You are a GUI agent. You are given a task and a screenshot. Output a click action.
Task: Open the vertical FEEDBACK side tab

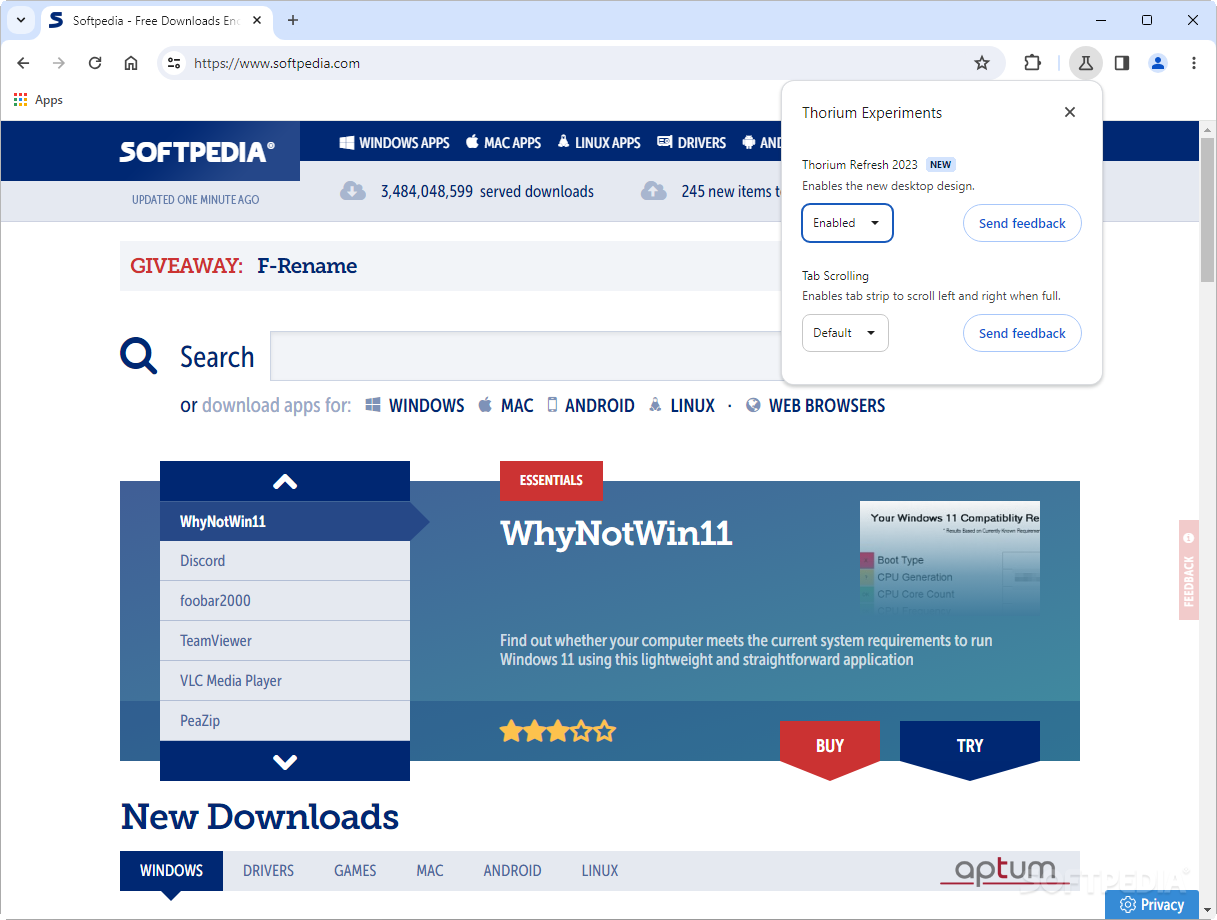tap(1189, 570)
